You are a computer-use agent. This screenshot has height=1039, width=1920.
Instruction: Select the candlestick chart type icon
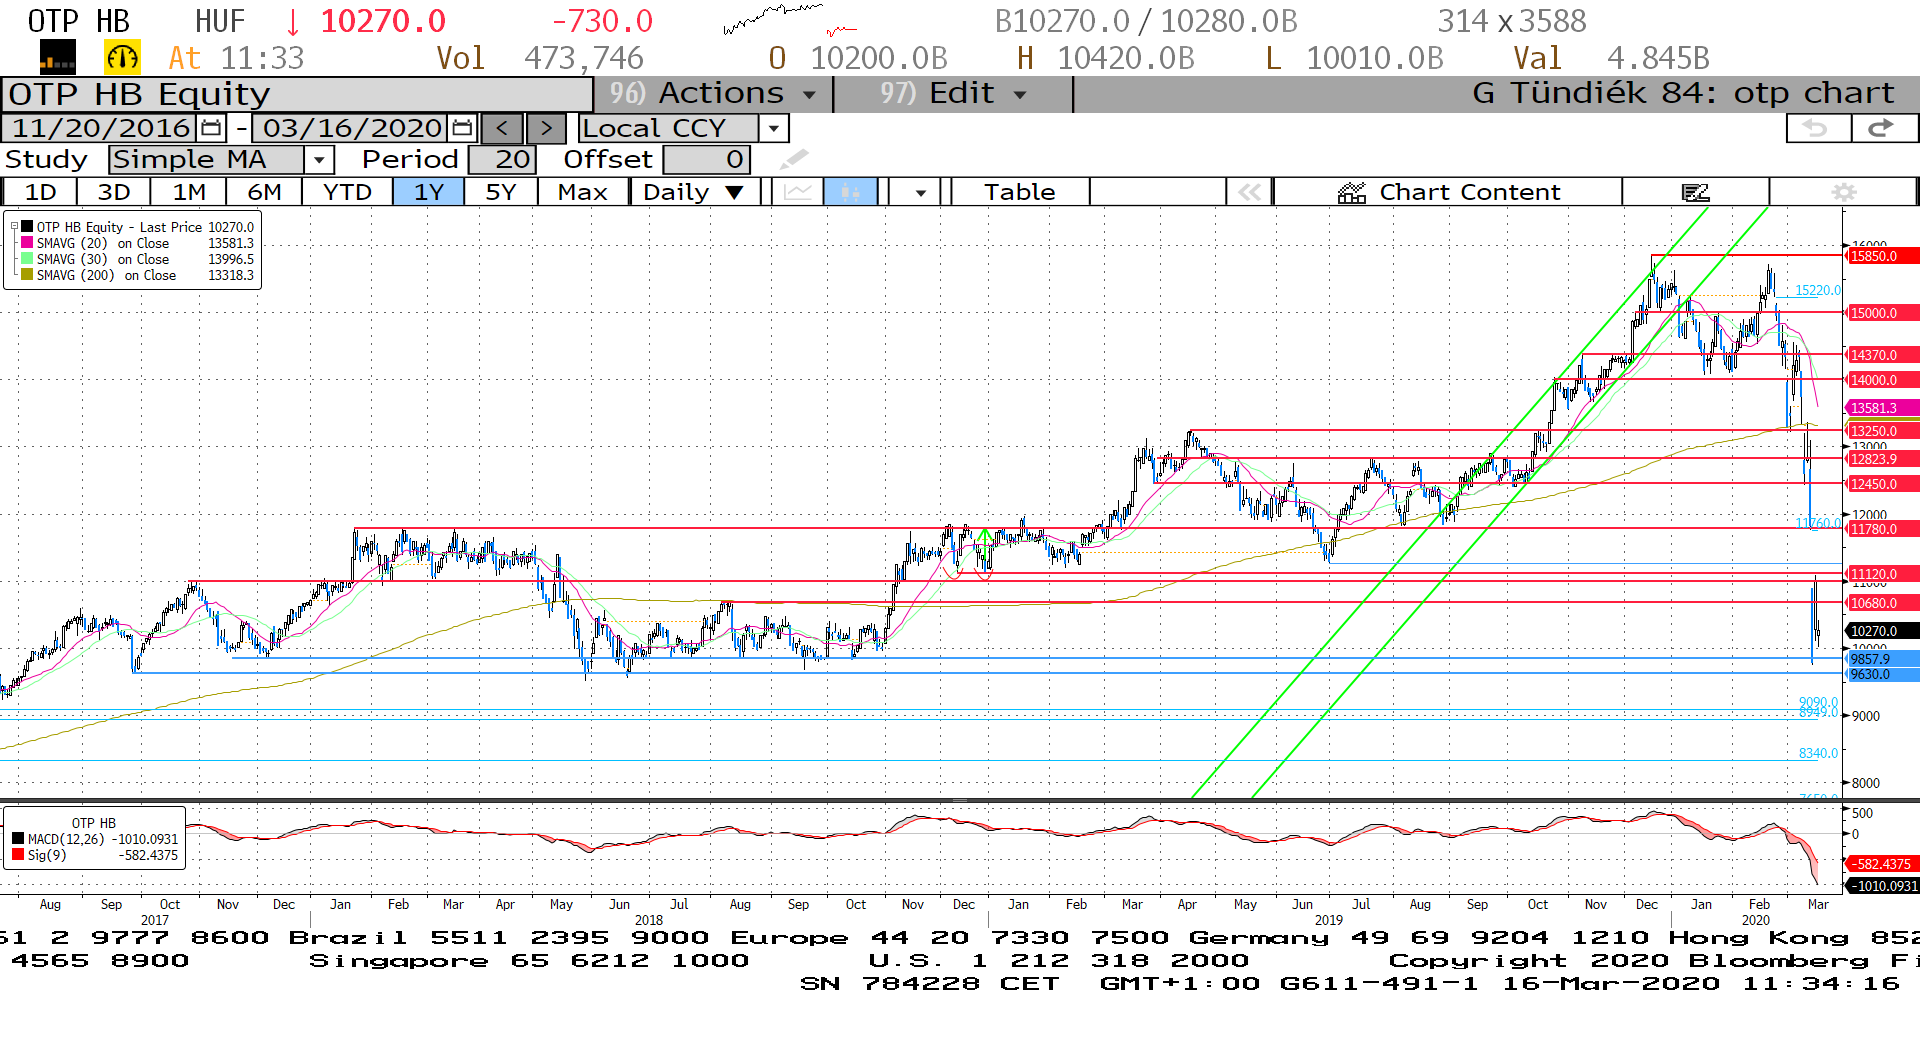(x=850, y=192)
